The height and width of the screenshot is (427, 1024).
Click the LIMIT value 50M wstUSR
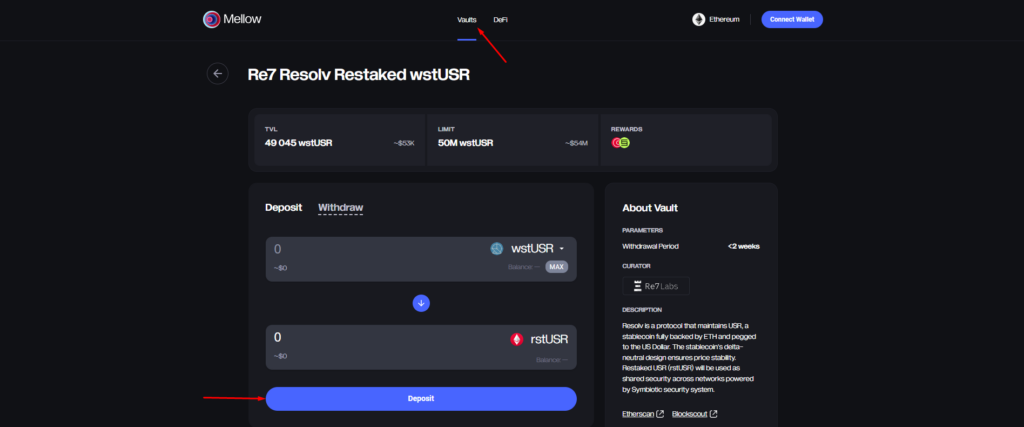(x=465, y=143)
